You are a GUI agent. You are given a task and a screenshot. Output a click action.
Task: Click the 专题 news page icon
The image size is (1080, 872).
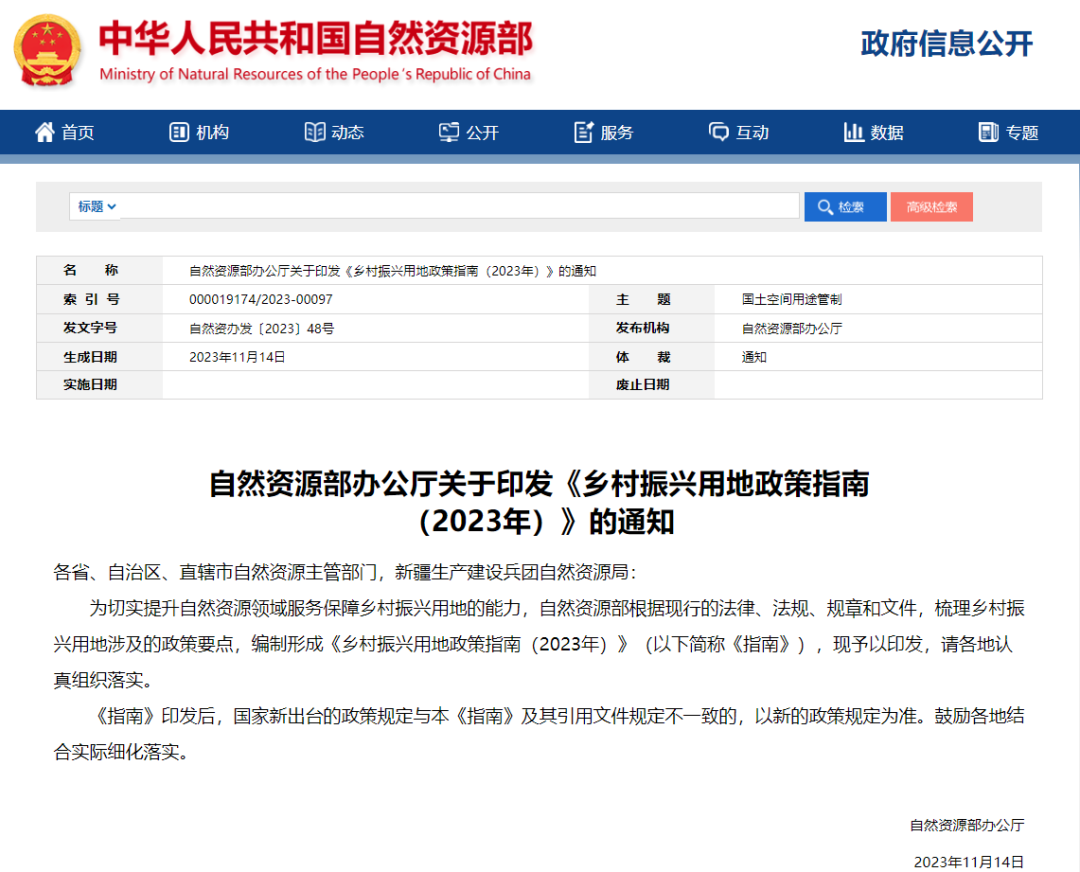989,132
